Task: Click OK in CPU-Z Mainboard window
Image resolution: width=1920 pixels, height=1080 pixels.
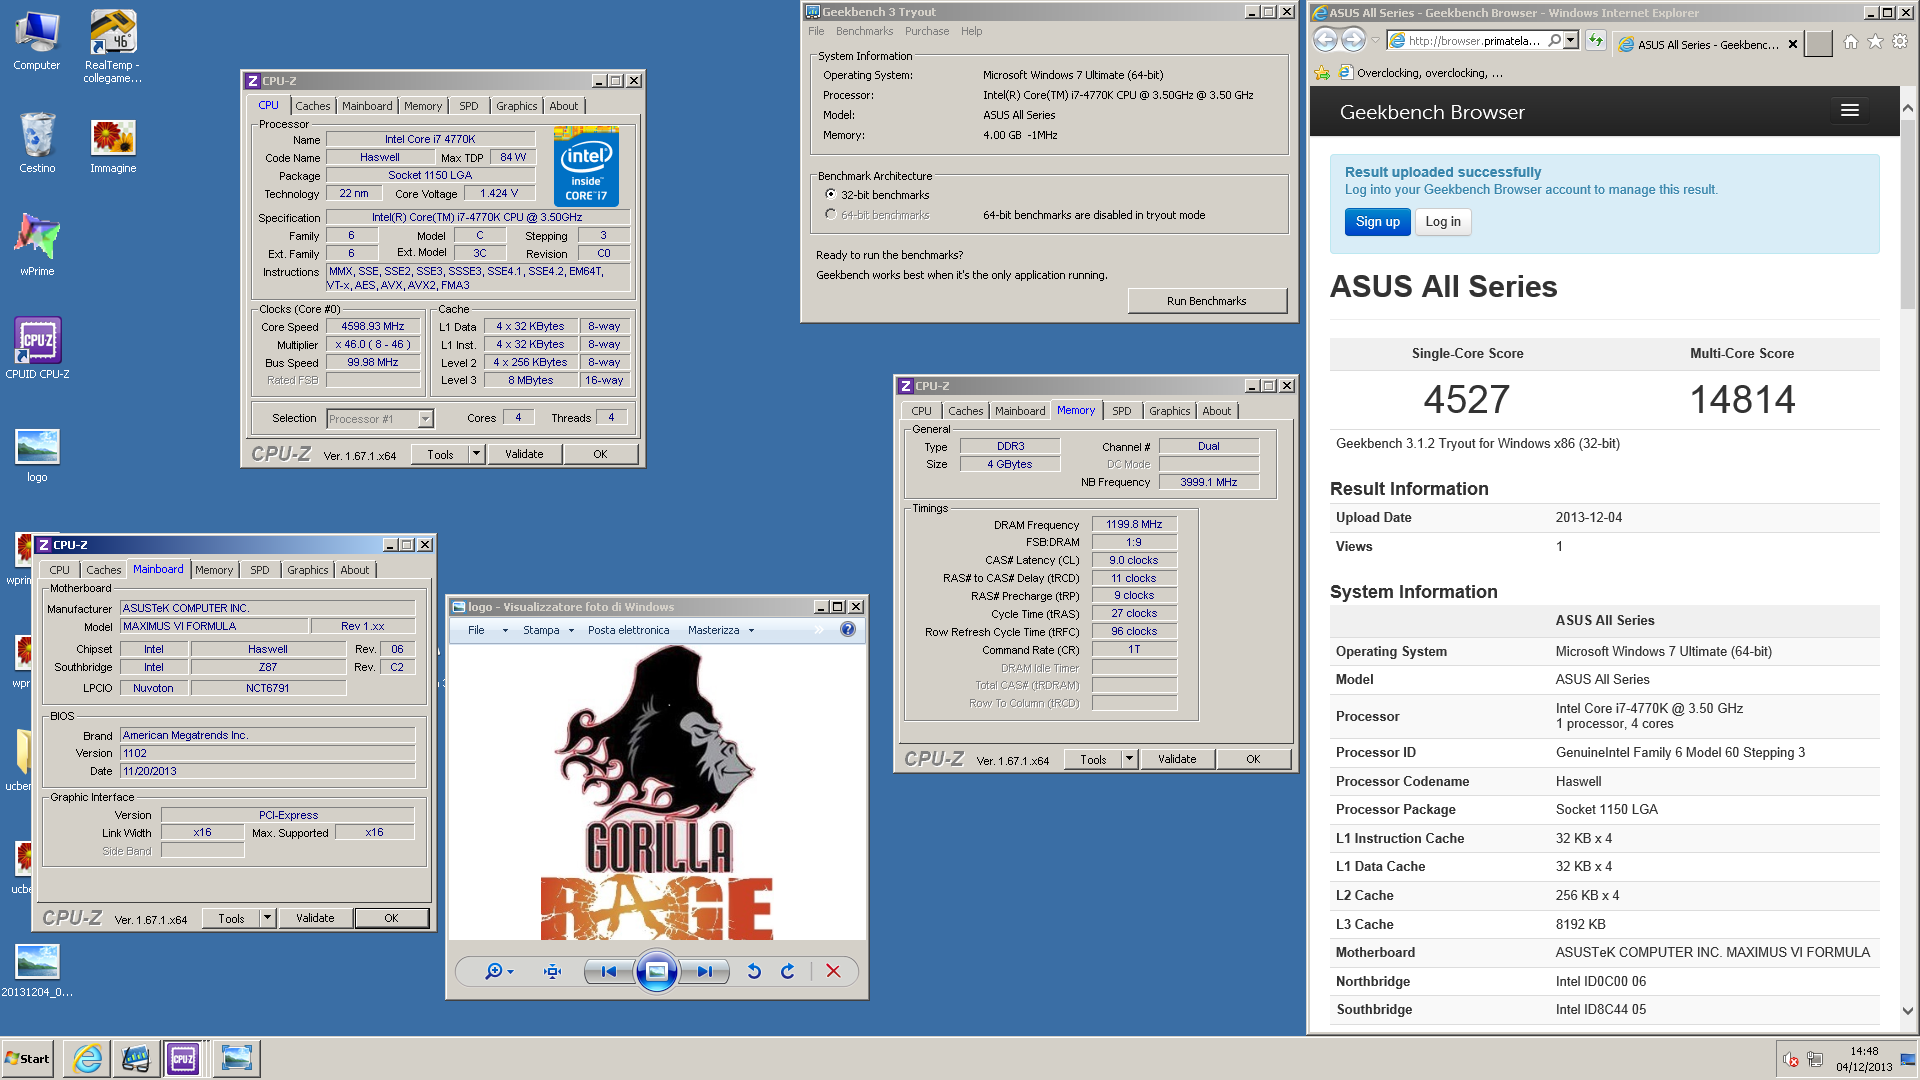Action: [x=391, y=918]
